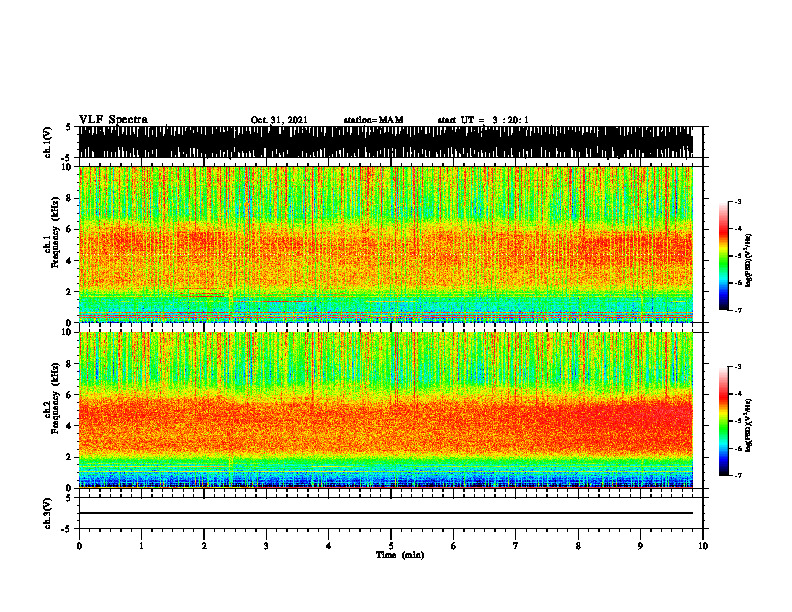Click the "4" kHz tick of ch.2 spectrogram
Image resolution: width=792 pixels, height=612 pixels.
[70, 426]
